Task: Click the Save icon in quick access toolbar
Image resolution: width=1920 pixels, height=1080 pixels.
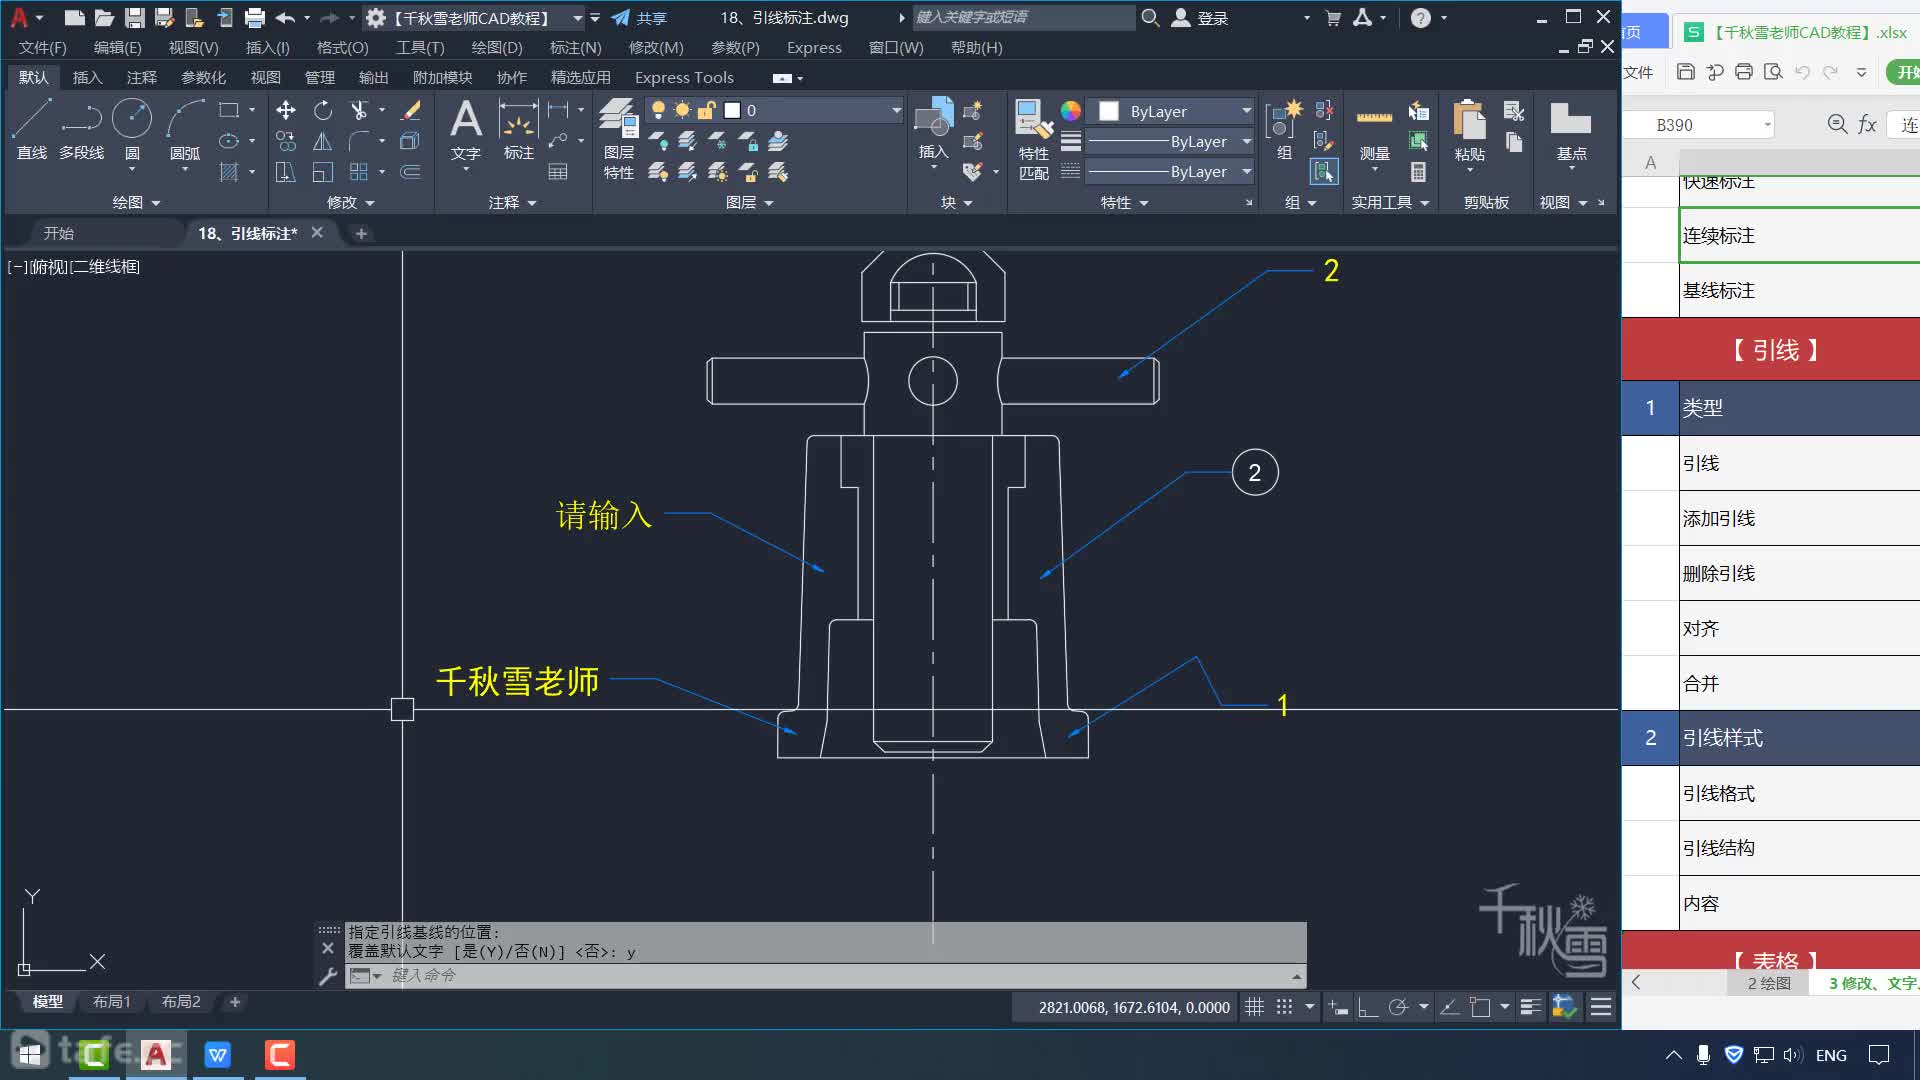Action: pyautogui.click(x=134, y=18)
